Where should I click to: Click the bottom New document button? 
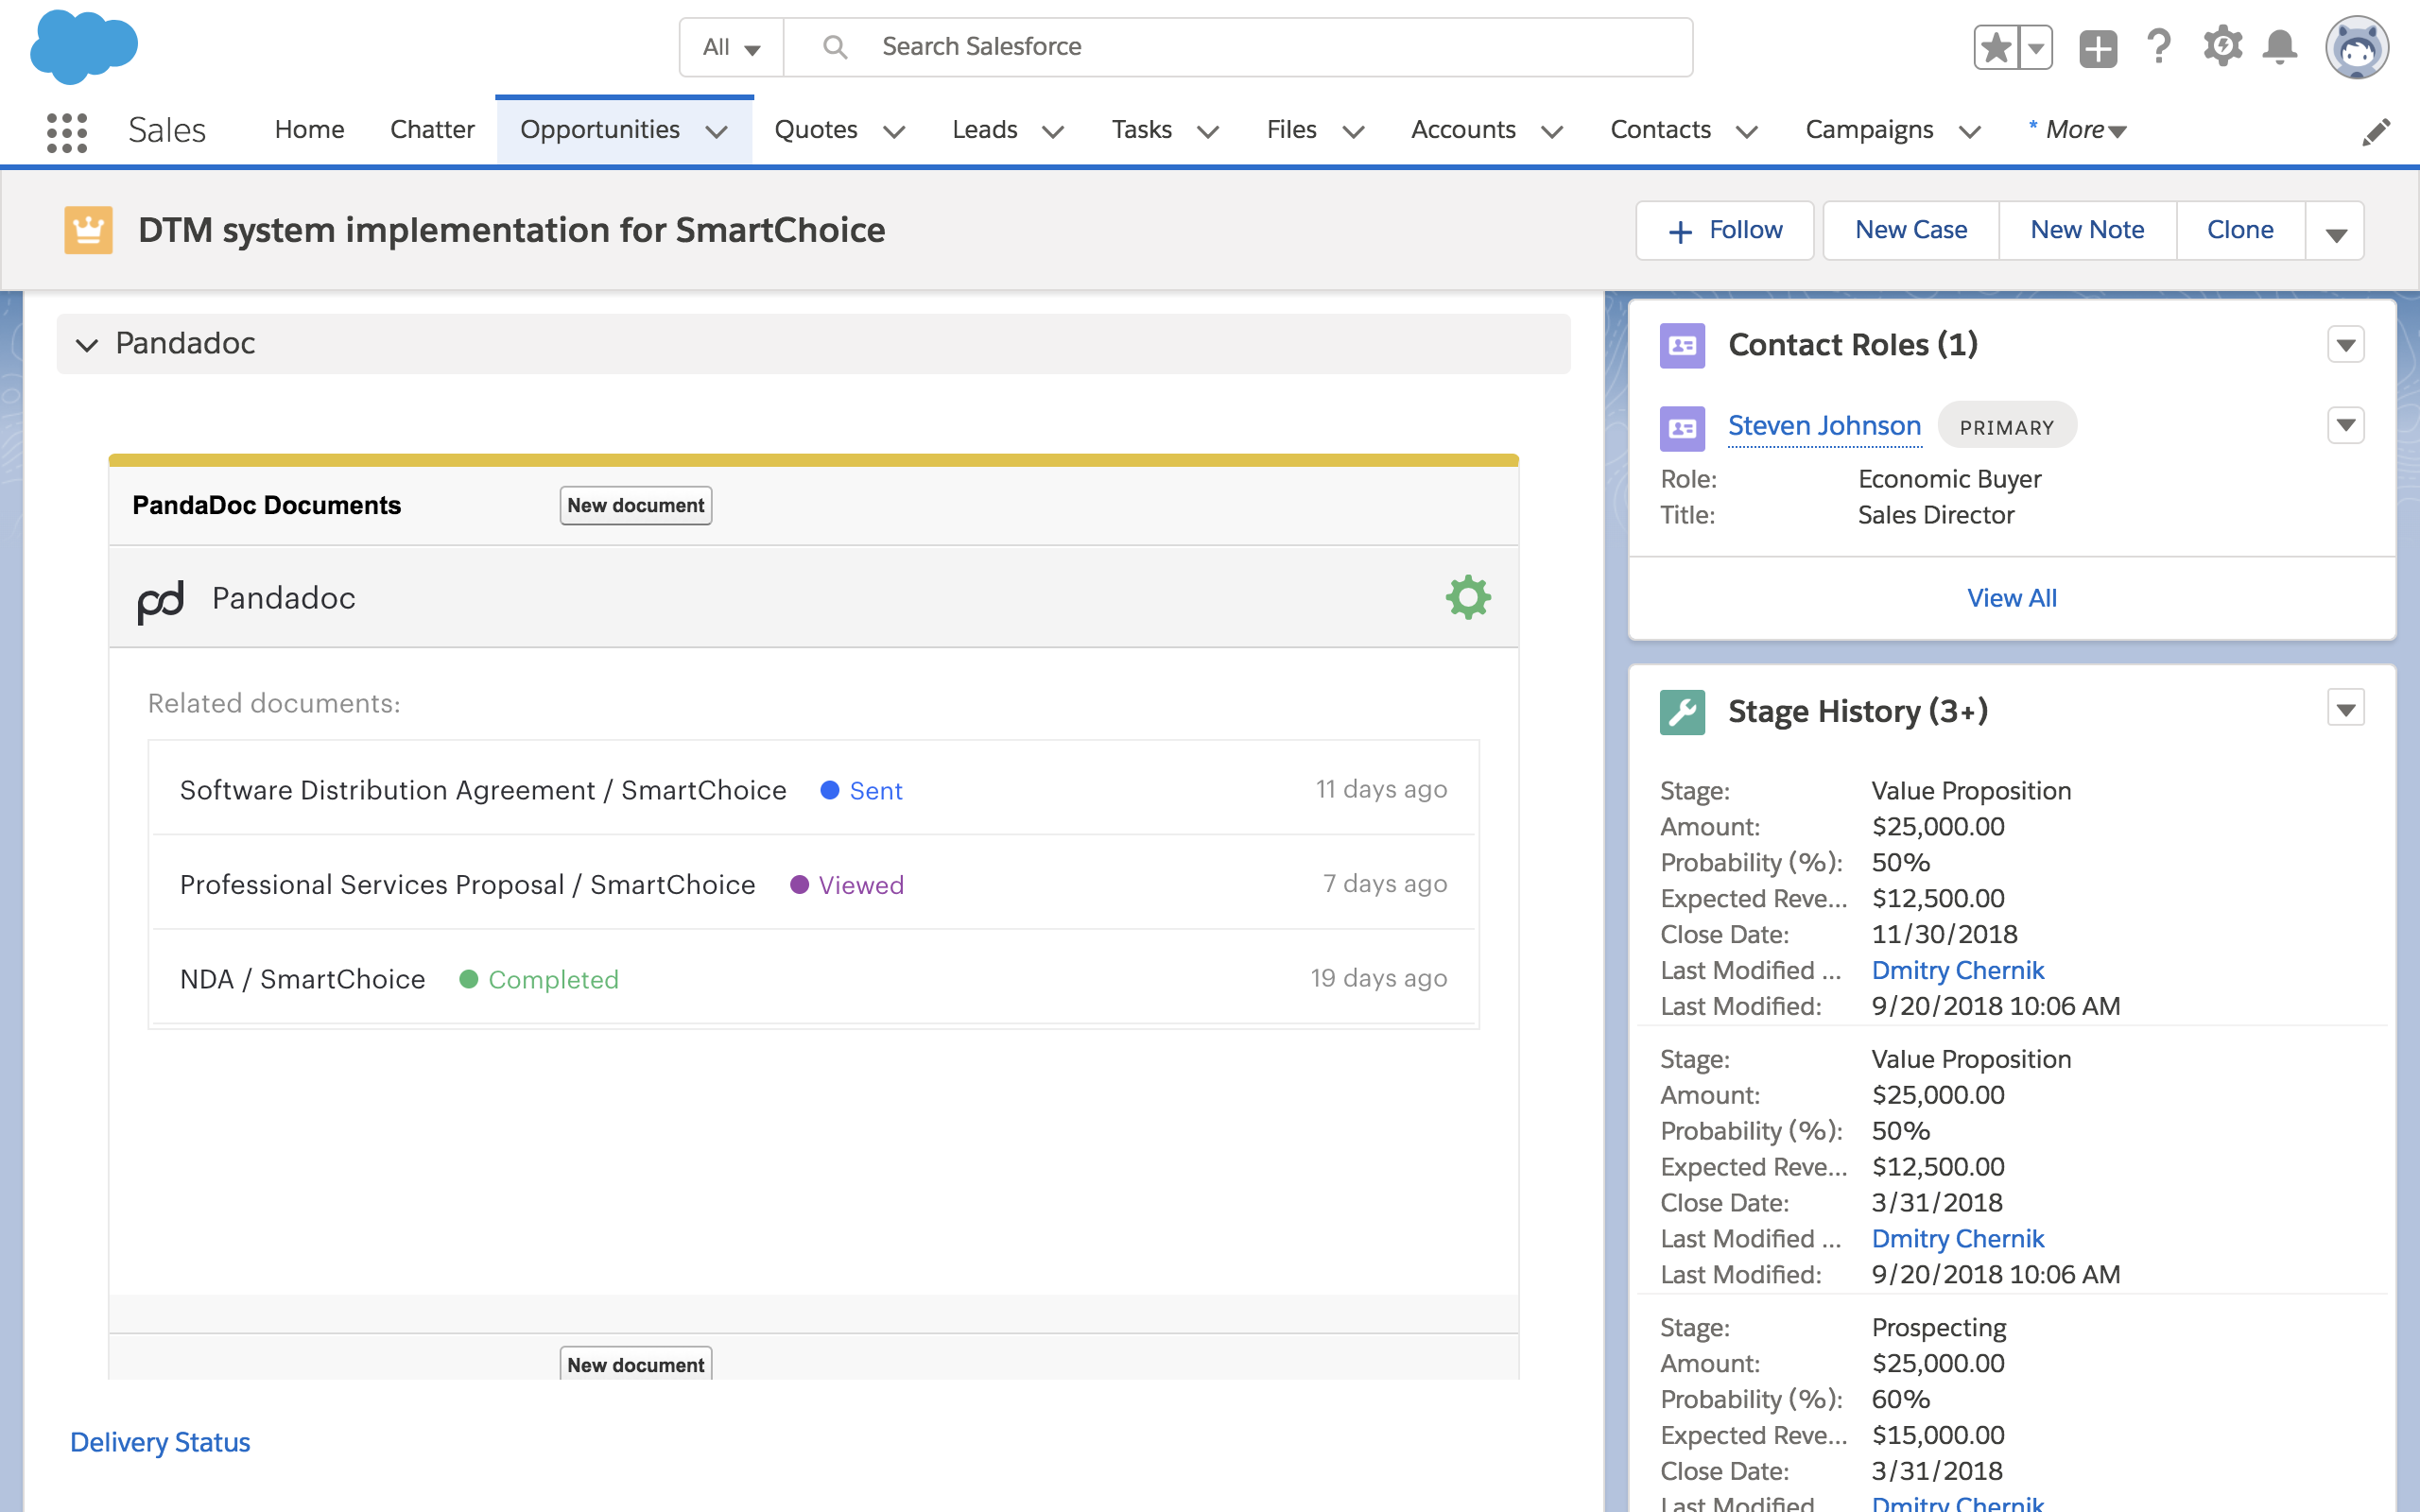coord(636,1364)
